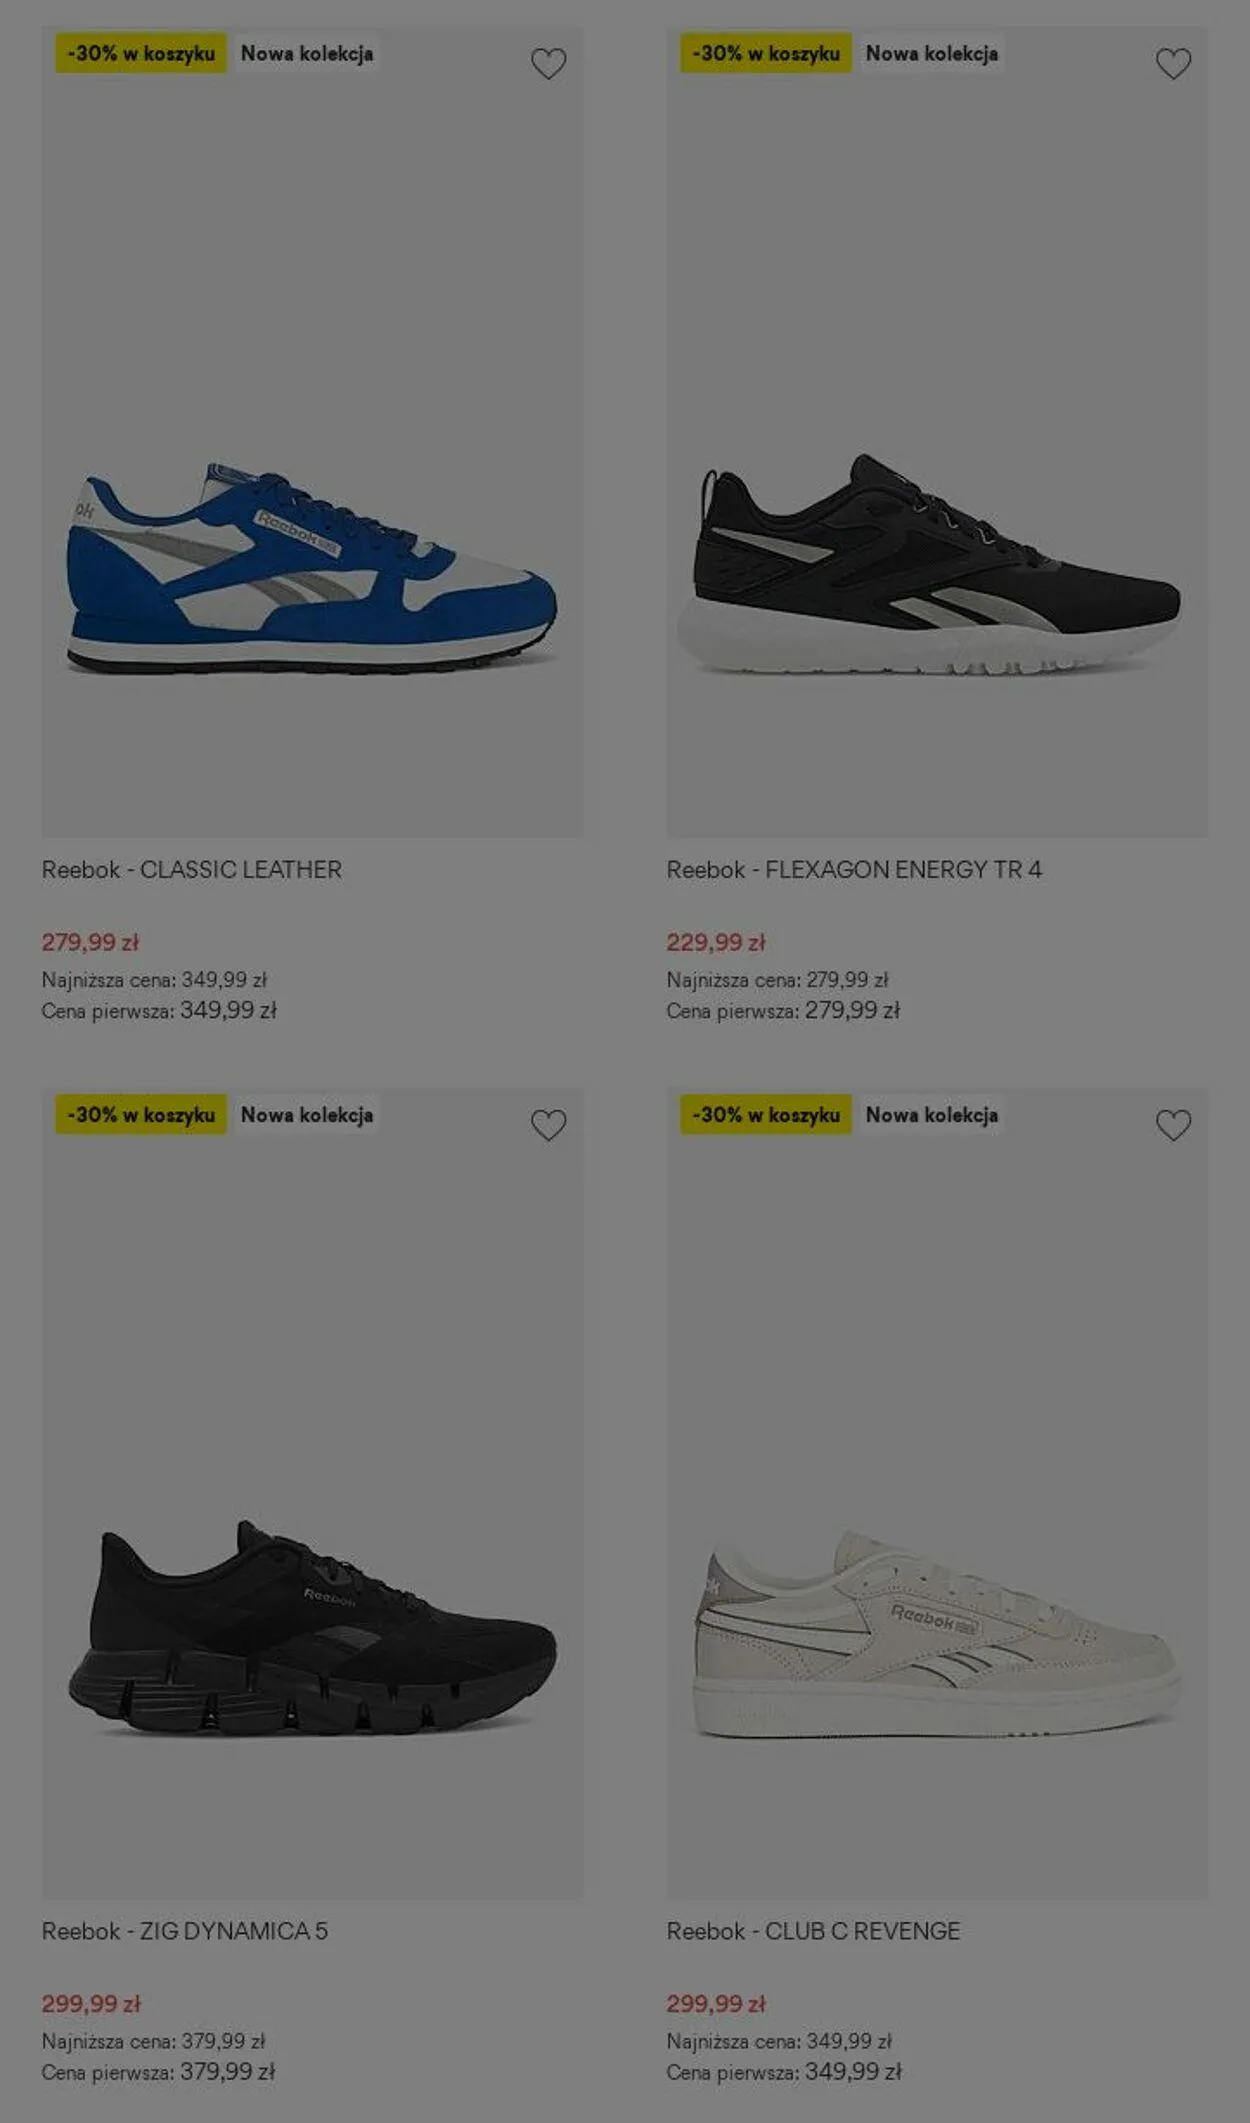Viewport: 1250px width, 2123px height.
Task: Click the 279,99 zł price of Classic Leather
Action: pos(90,942)
